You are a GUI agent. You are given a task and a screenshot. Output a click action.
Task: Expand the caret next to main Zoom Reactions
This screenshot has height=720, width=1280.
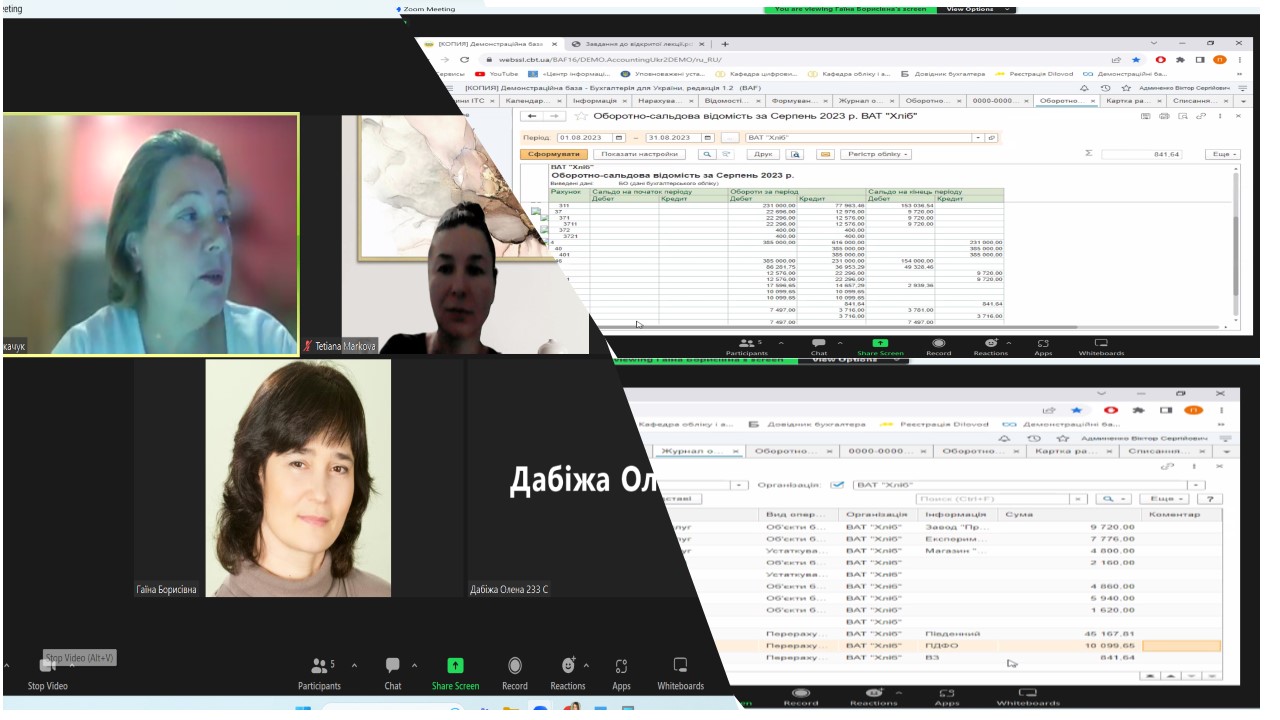[586, 665]
